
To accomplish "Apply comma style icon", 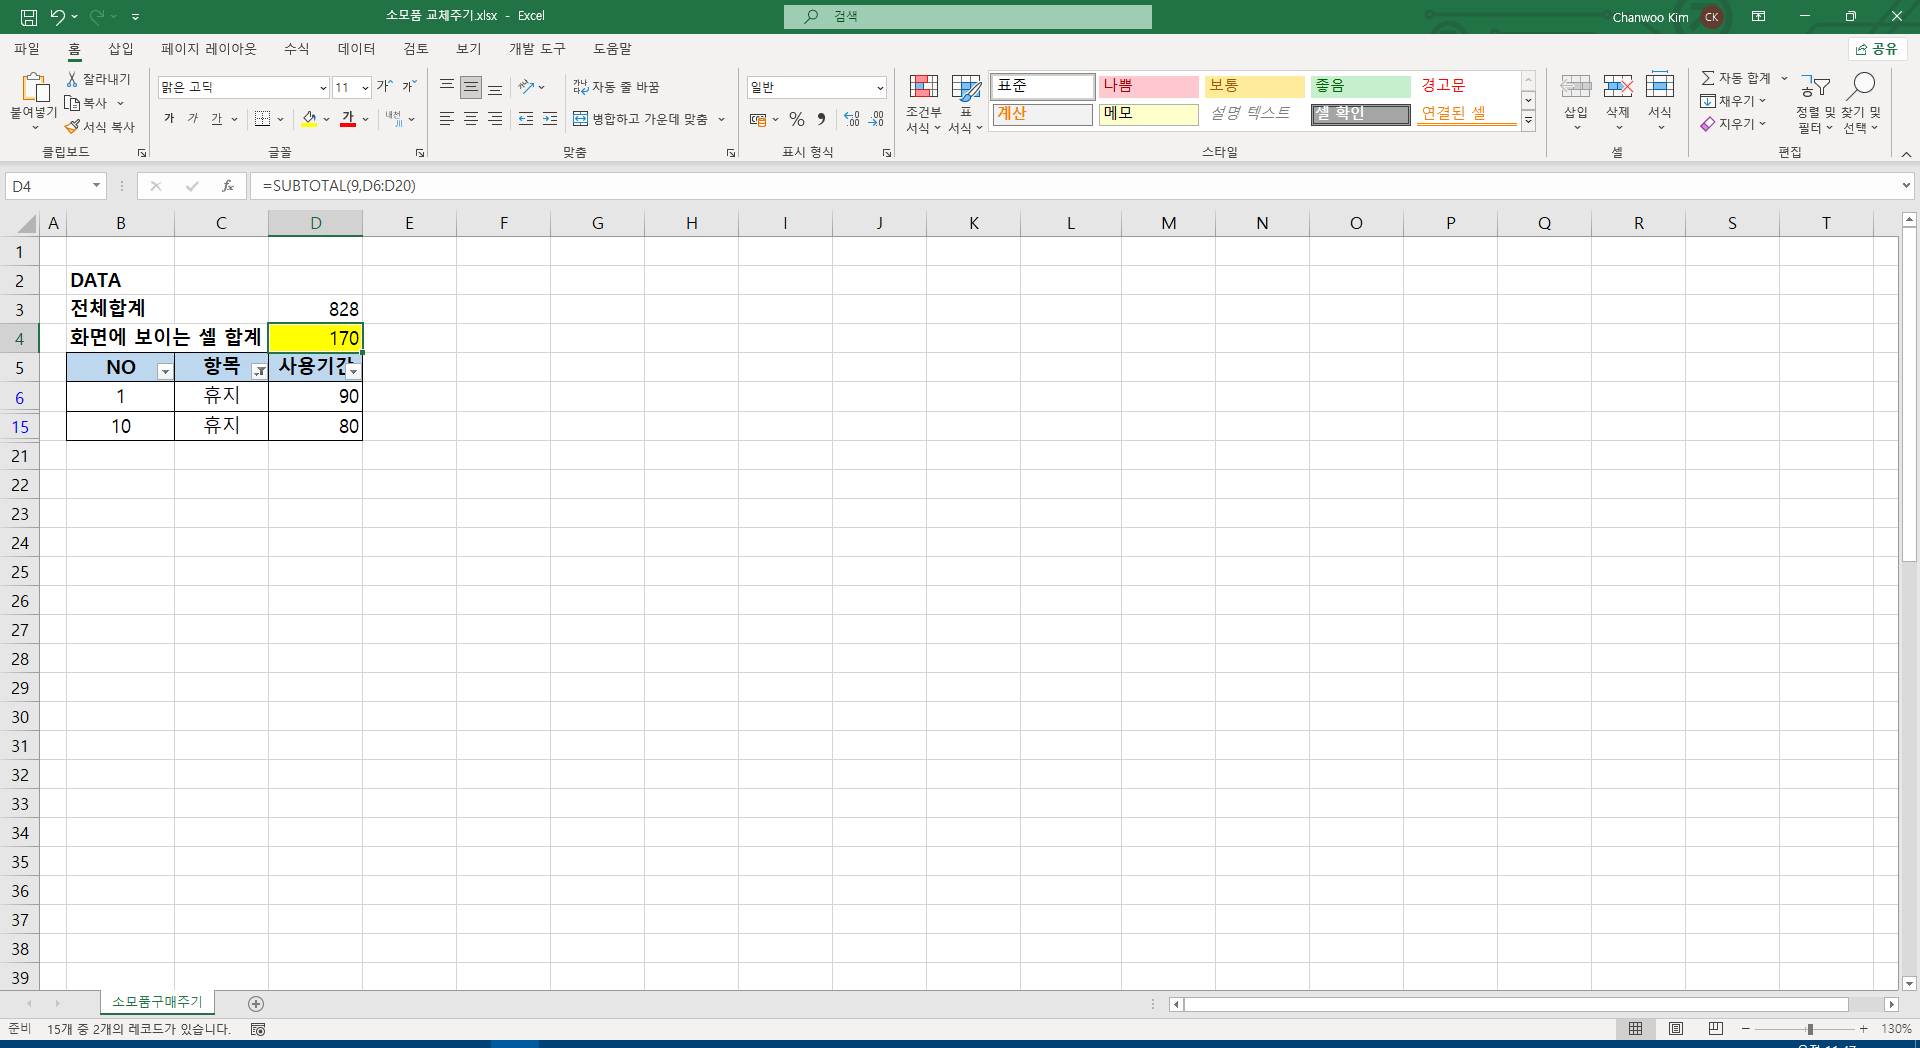I will tap(821, 119).
